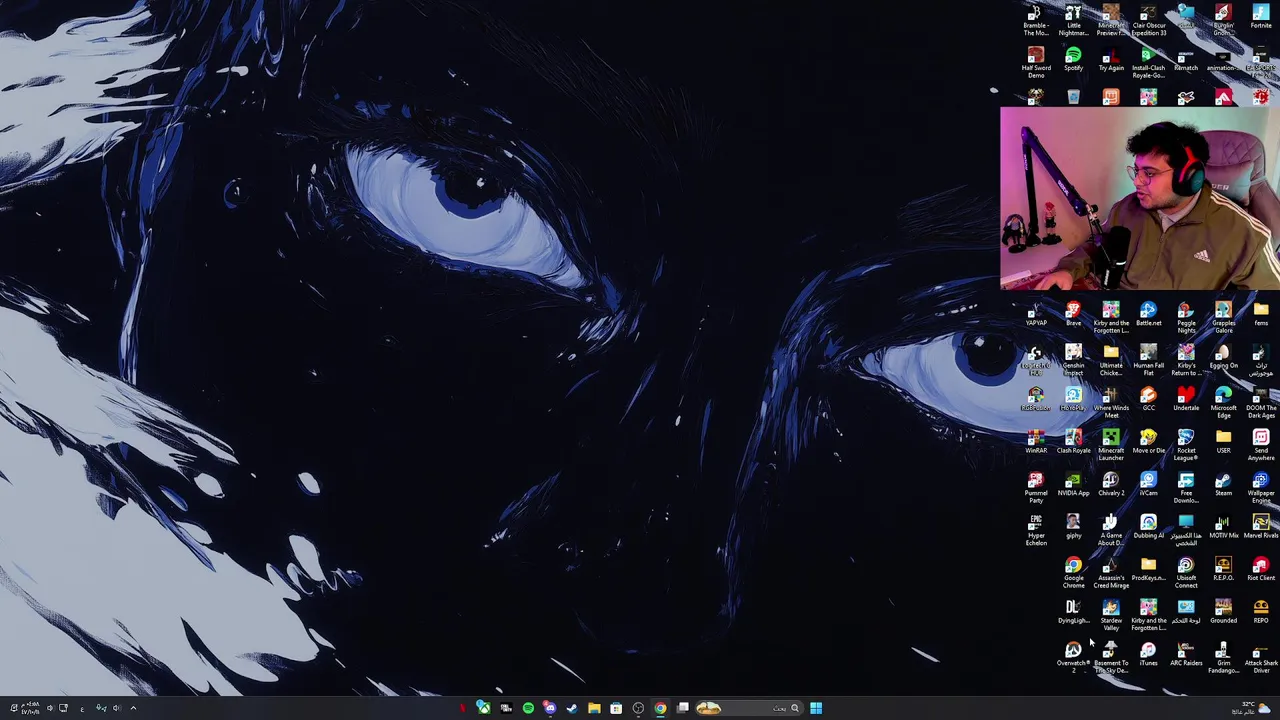Open the Wallpaper Engine shortcut
1280x720 pixels.
1261,488
